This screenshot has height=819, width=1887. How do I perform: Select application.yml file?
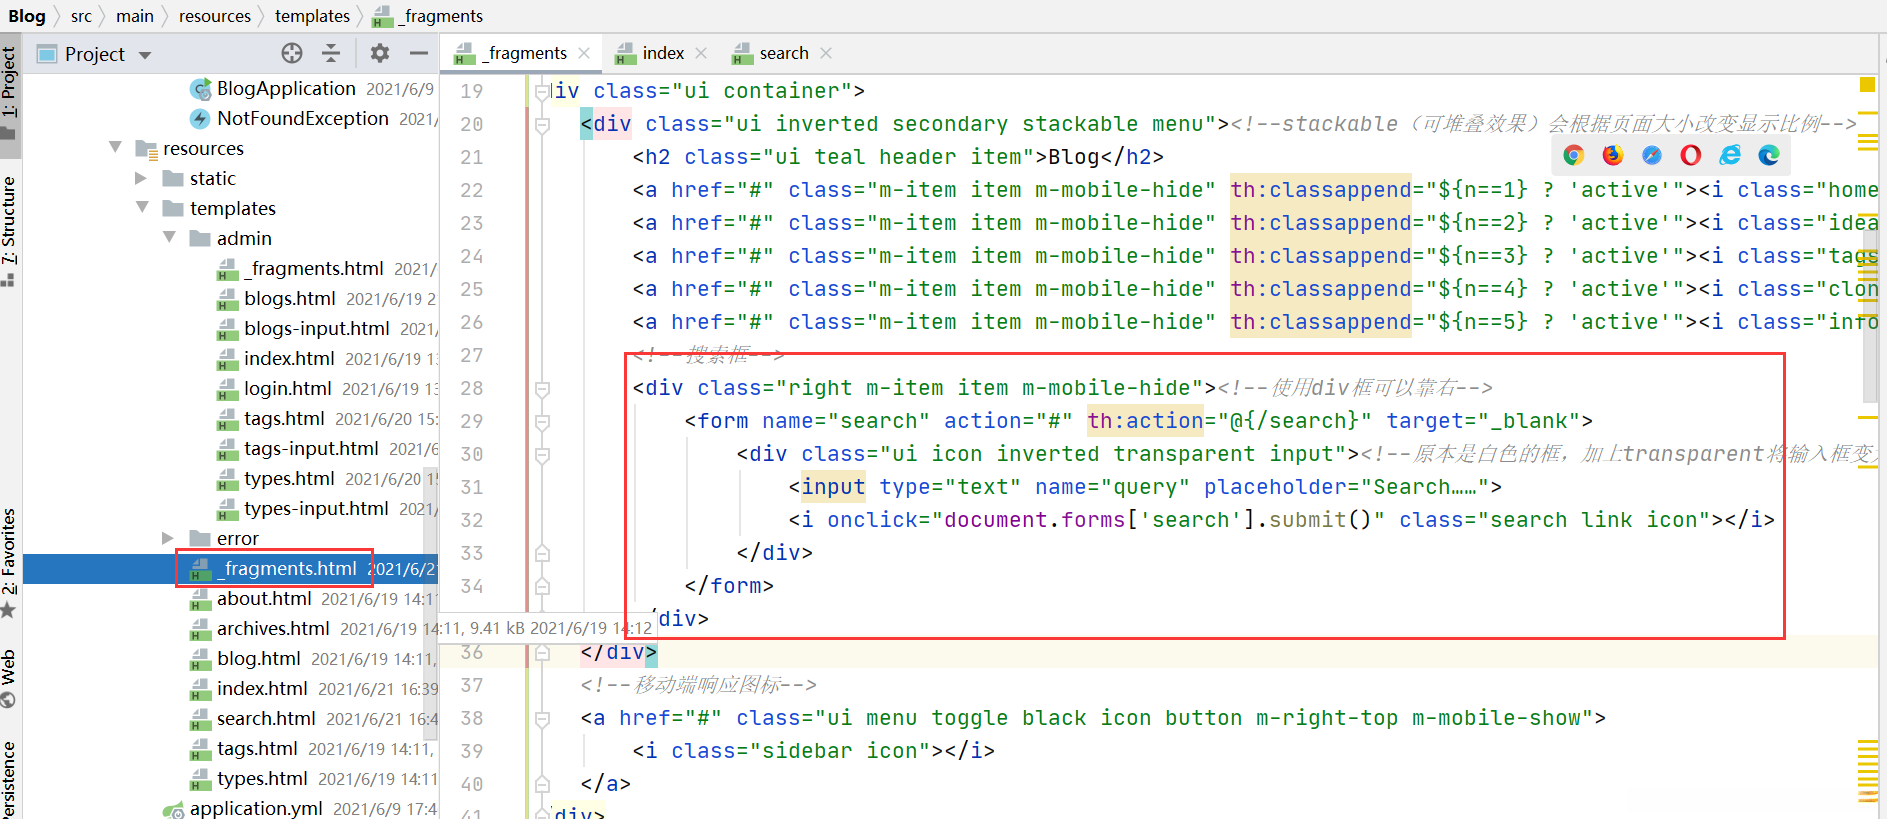(x=256, y=808)
